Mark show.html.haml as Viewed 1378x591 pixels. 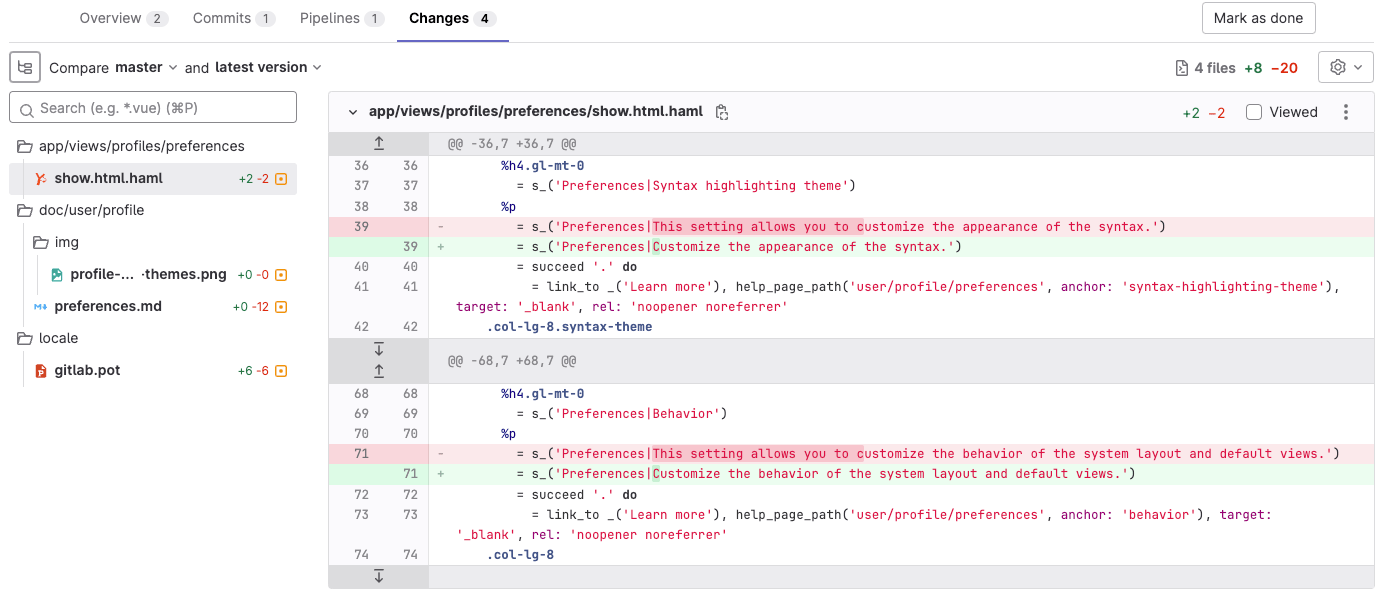coord(1253,112)
